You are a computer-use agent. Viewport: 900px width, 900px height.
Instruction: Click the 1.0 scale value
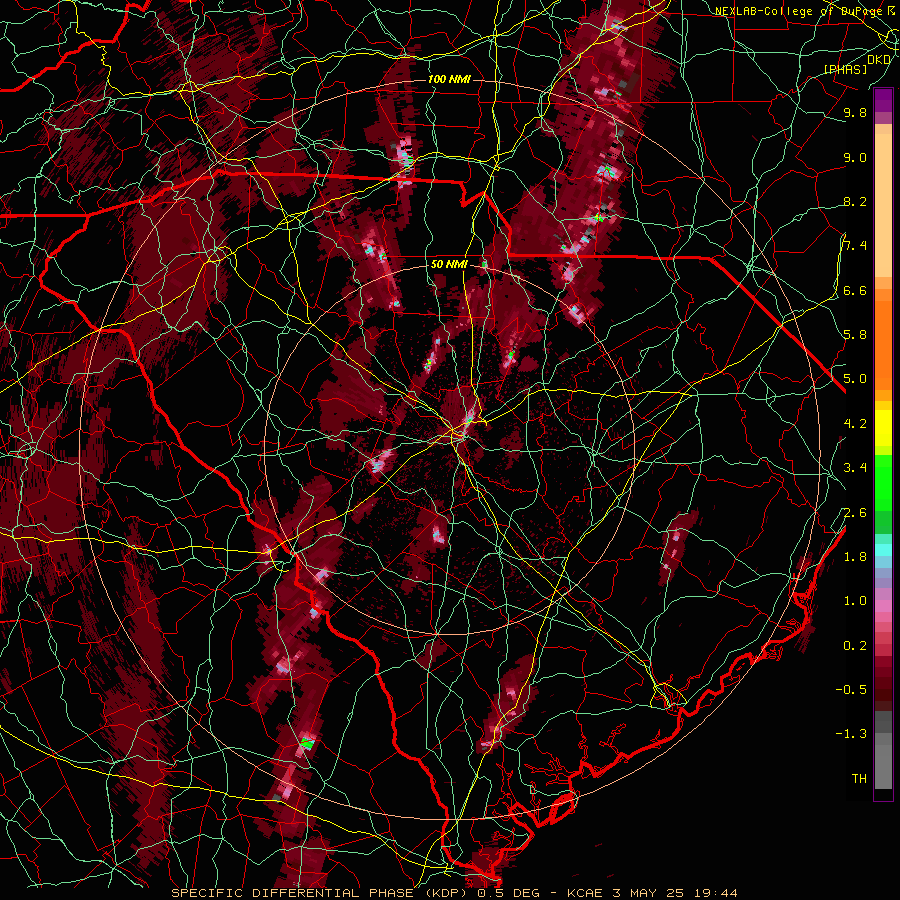[855, 601]
